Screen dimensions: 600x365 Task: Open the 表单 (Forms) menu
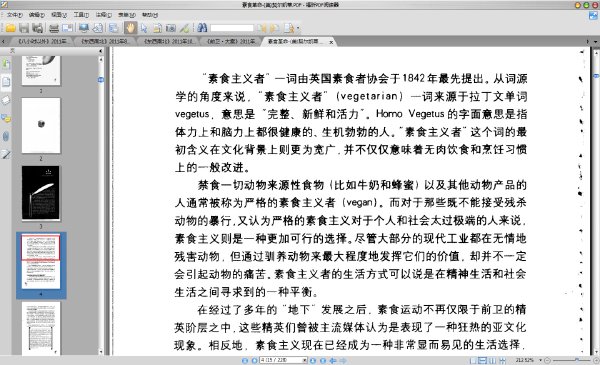[x=127, y=15]
